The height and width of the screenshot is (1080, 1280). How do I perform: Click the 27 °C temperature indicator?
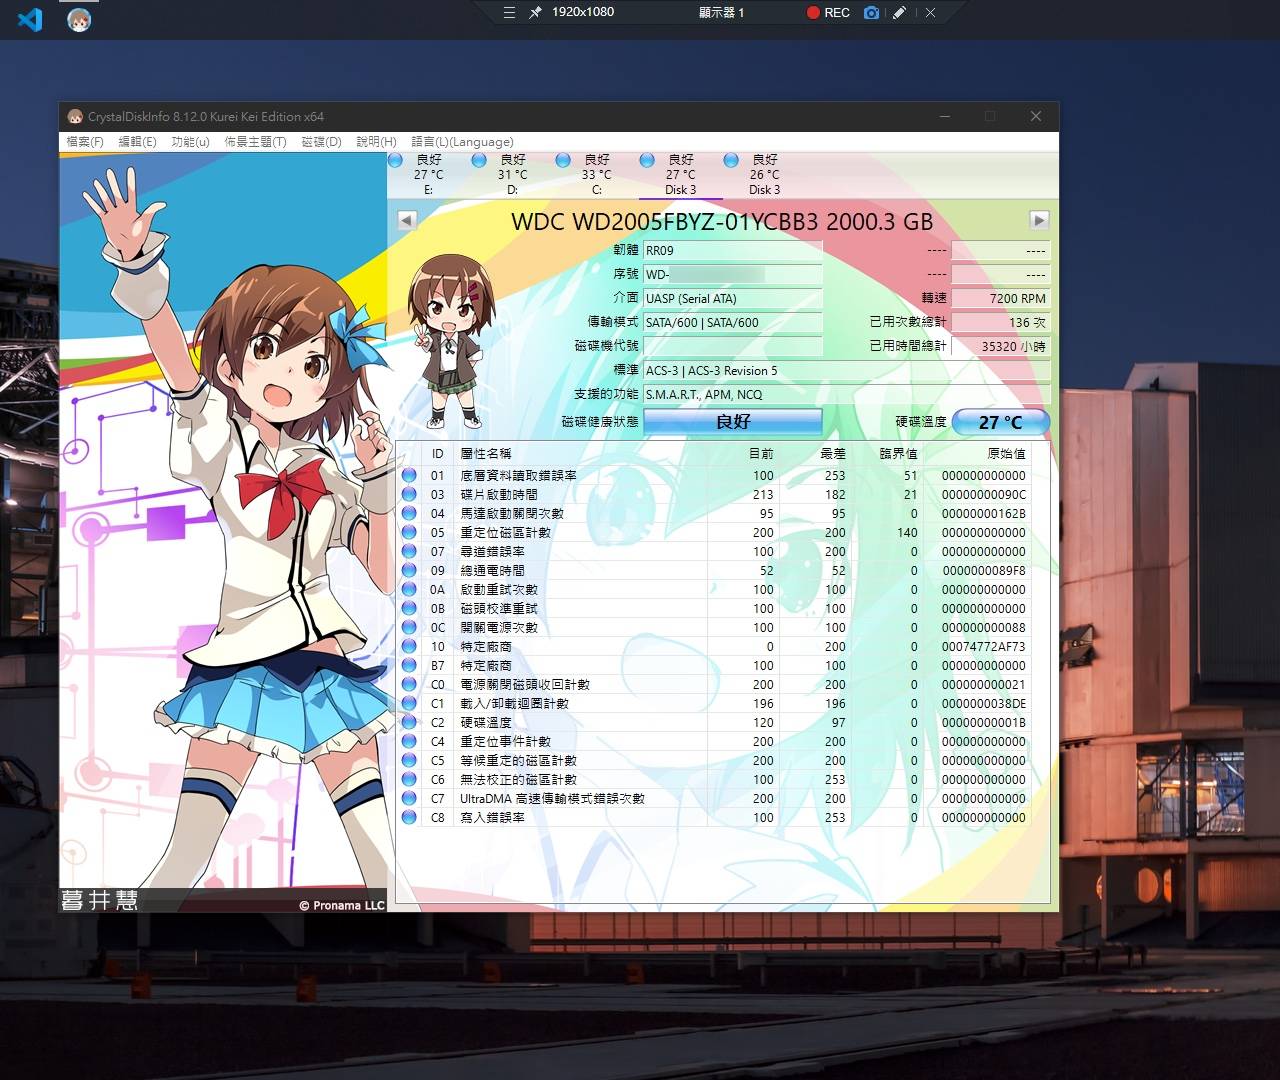click(1000, 422)
